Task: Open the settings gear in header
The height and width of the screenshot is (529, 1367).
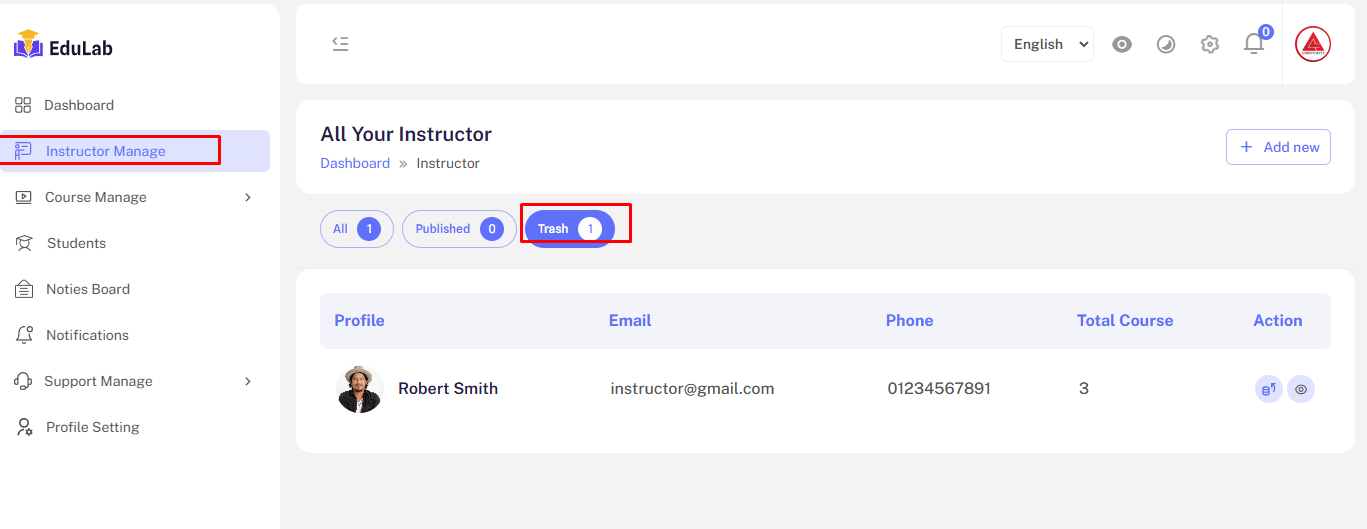Action: click(x=1210, y=44)
